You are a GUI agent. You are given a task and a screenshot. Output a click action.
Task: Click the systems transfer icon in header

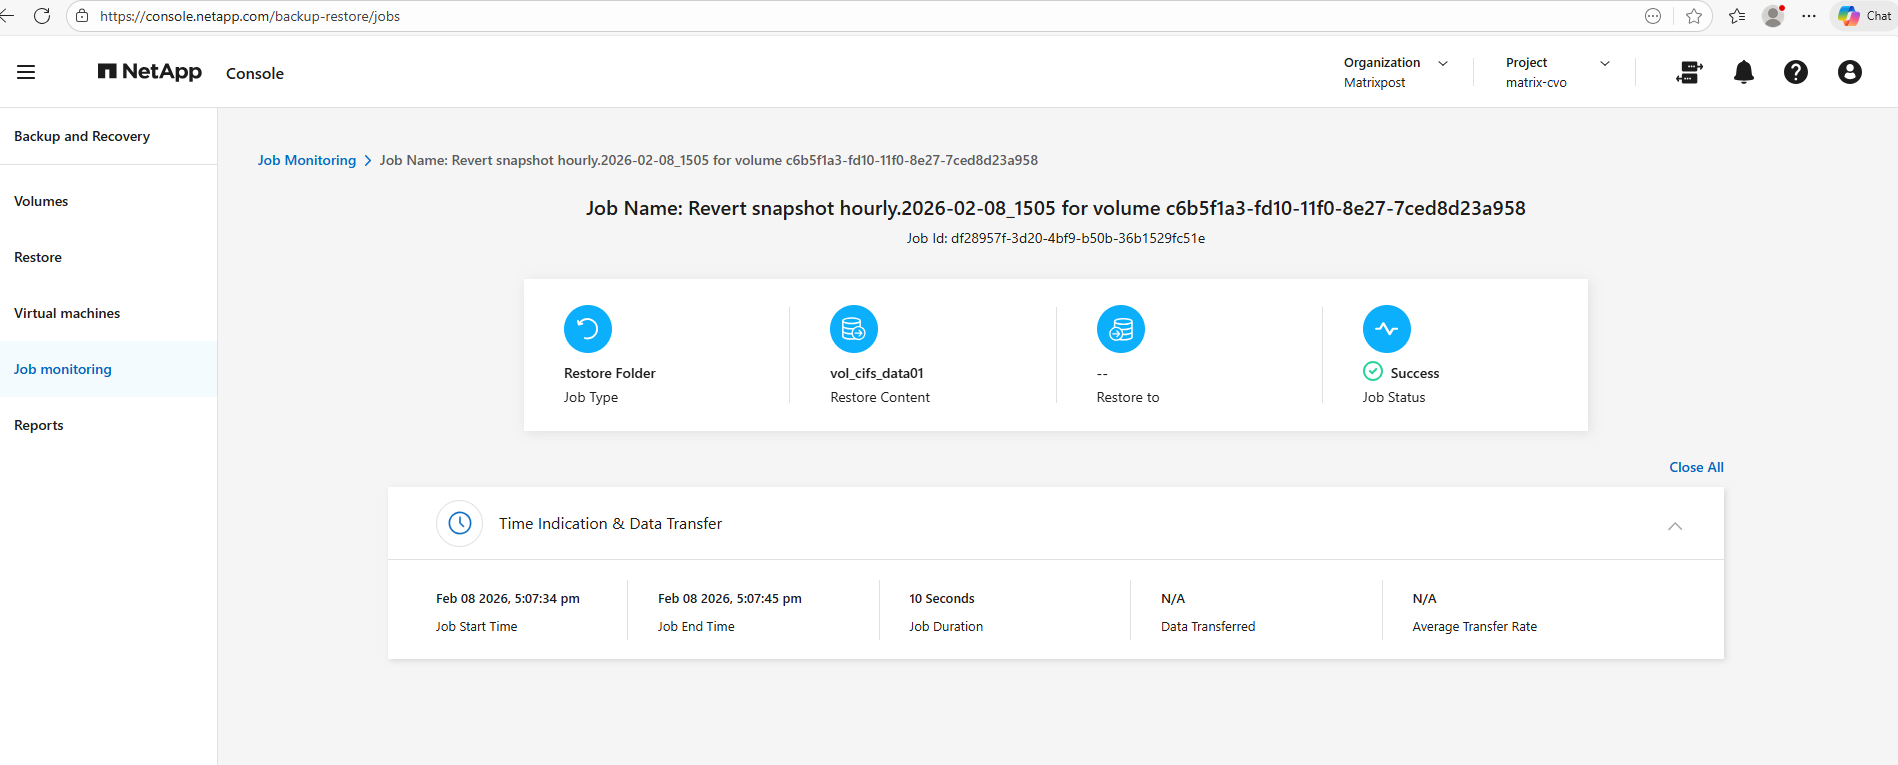coord(1689,72)
